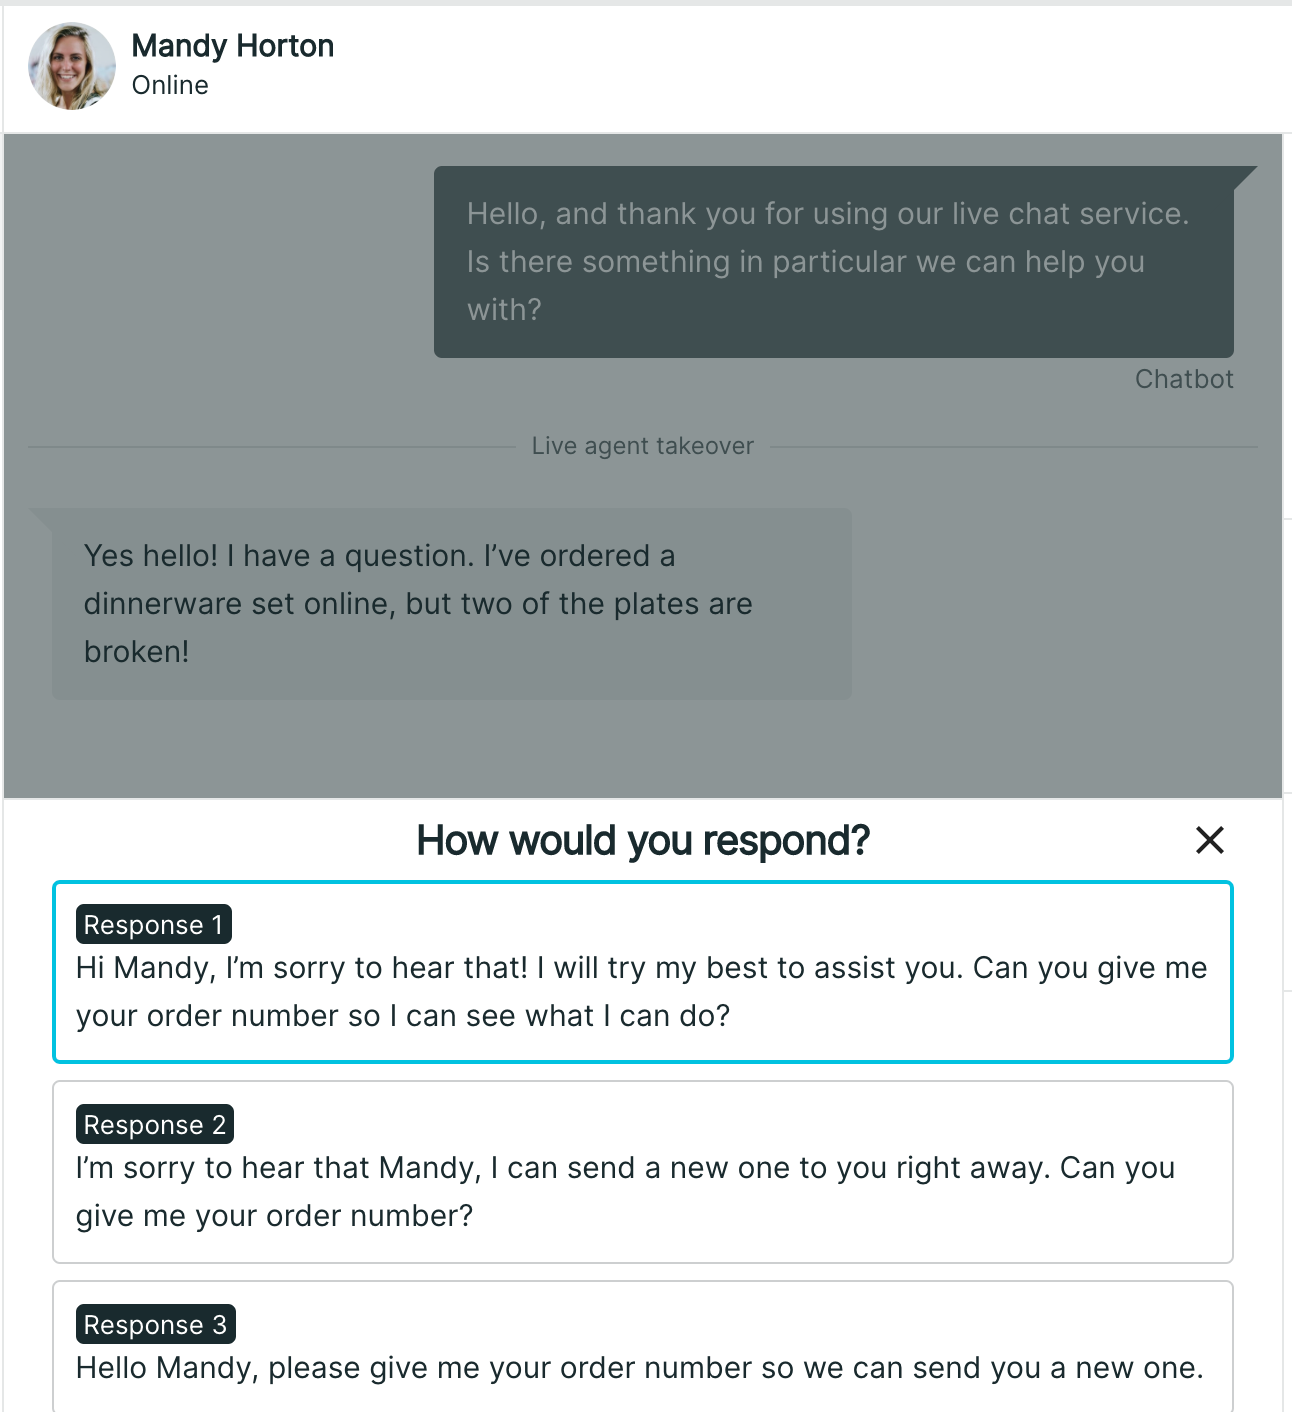Click the 'Live agent takeover' divider text
1292x1412 pixels.
(643, 446)
